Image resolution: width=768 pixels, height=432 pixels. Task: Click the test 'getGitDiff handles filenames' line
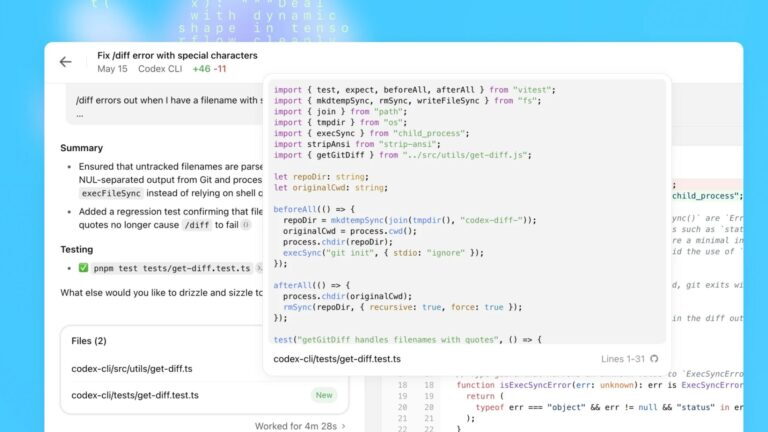tap(408, 339)
